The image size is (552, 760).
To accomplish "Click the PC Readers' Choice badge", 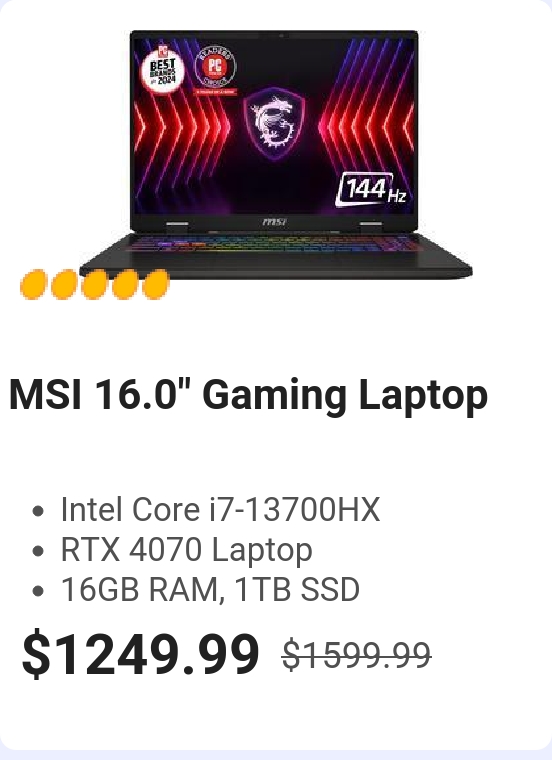I will point(215,69).
